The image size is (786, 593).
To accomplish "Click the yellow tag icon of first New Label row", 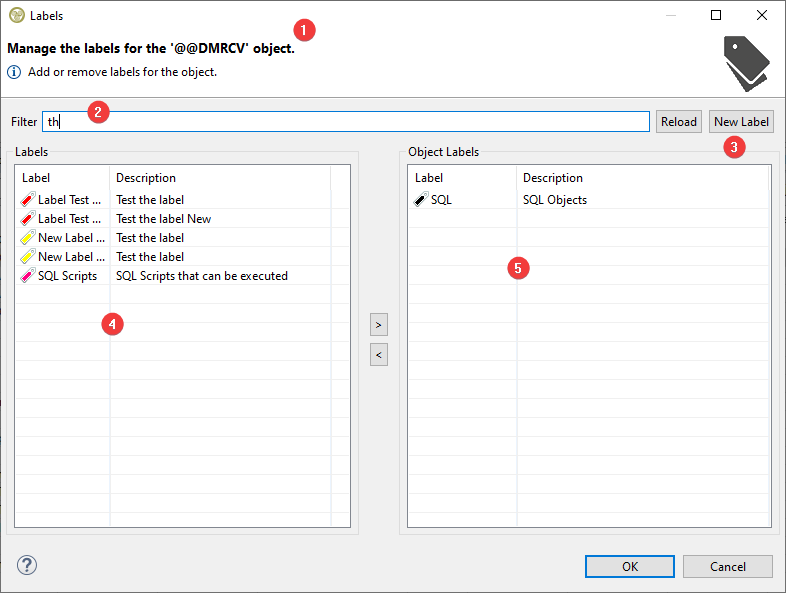I will point(27,238).
